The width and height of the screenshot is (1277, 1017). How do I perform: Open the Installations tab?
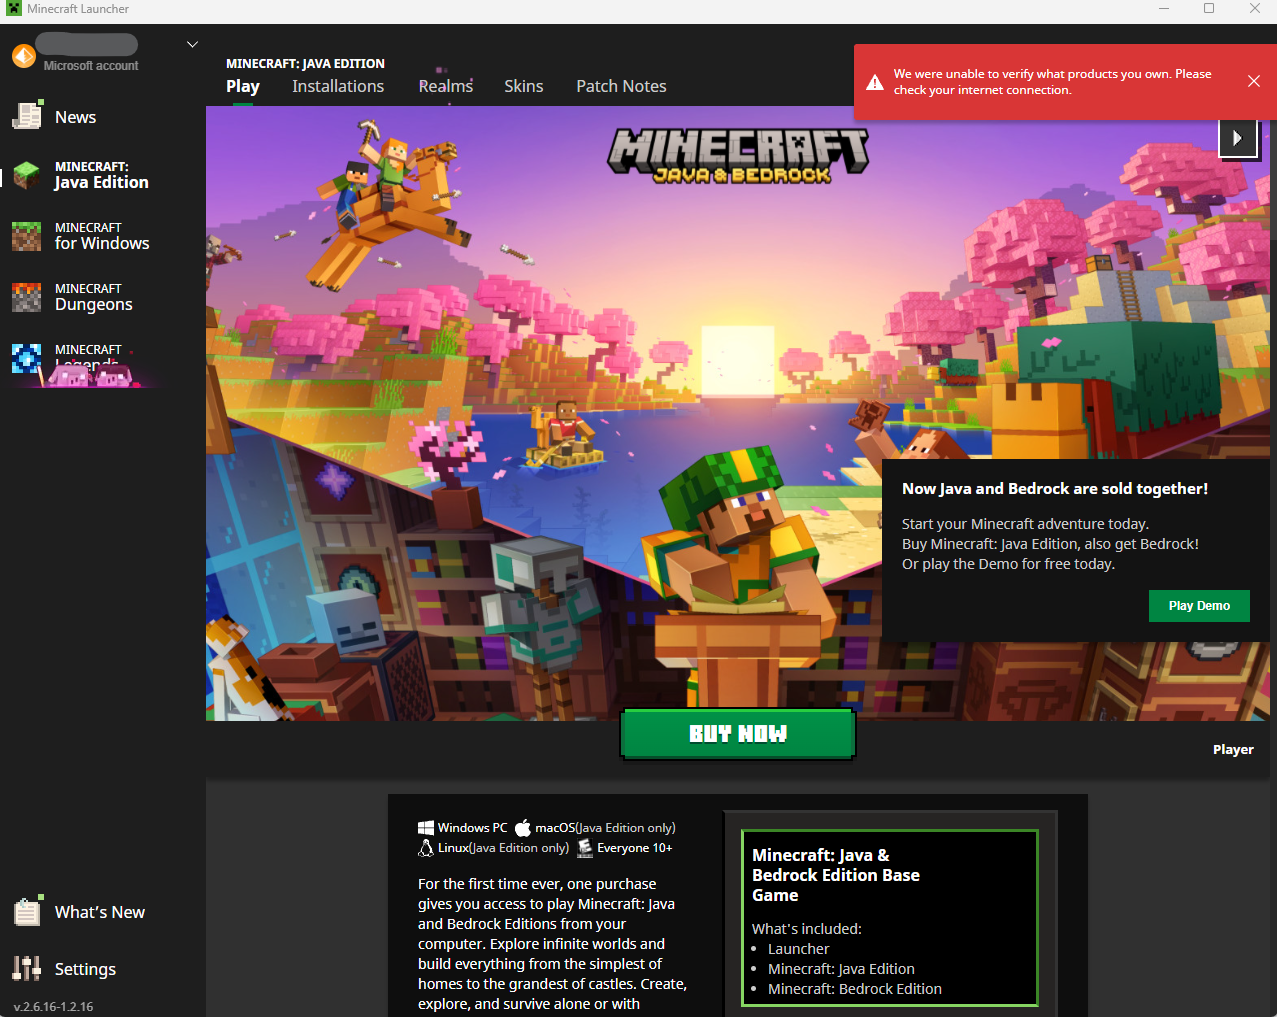[x=338, y=86]
